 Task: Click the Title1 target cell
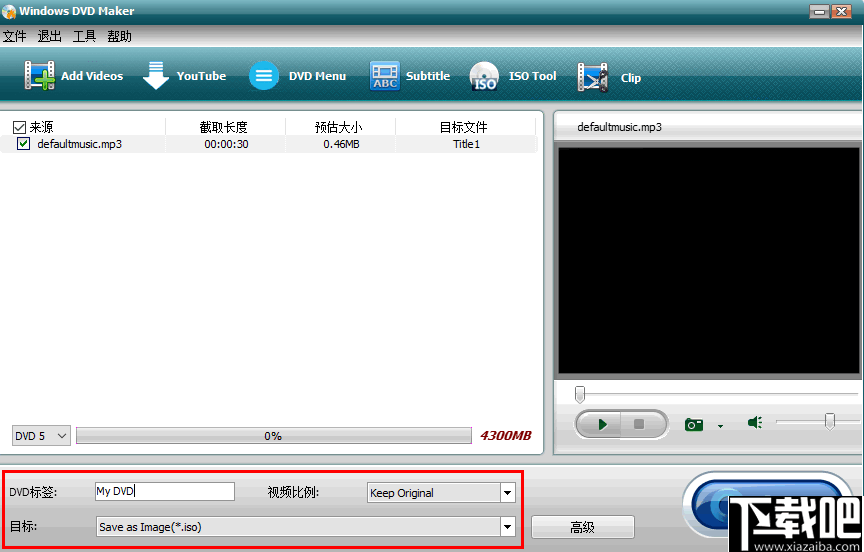click(x=466, y=144)
